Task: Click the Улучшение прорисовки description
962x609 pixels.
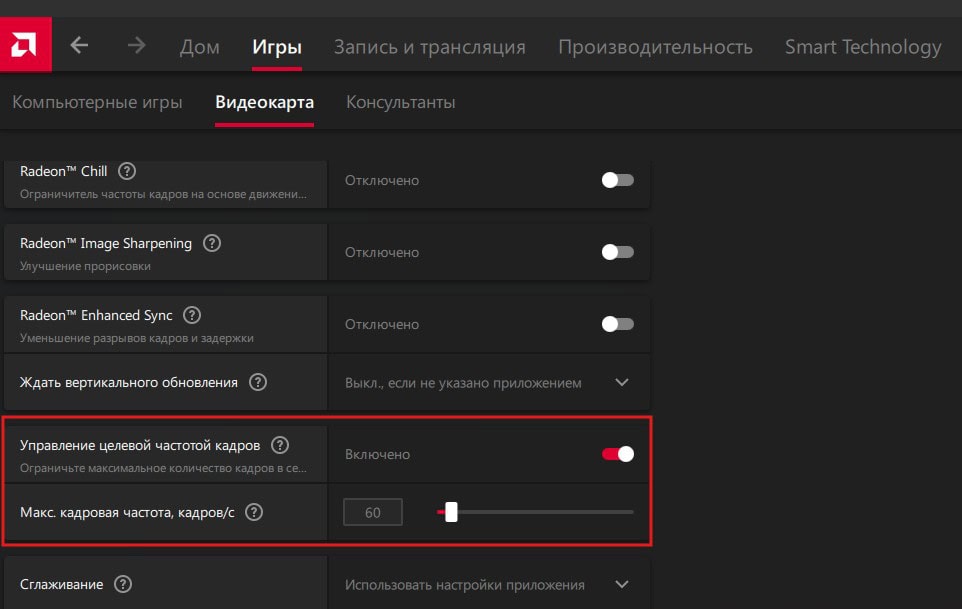Action: click(85, 266)
